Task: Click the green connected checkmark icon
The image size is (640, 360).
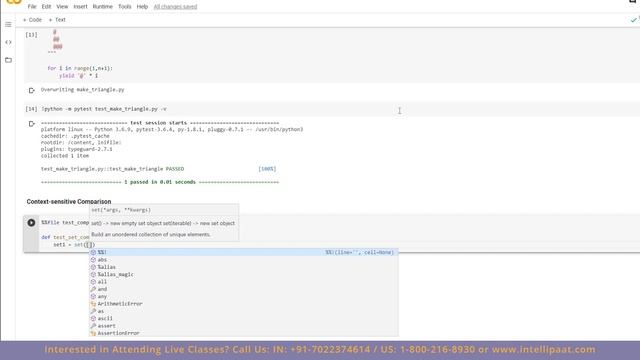Action: 633,20
